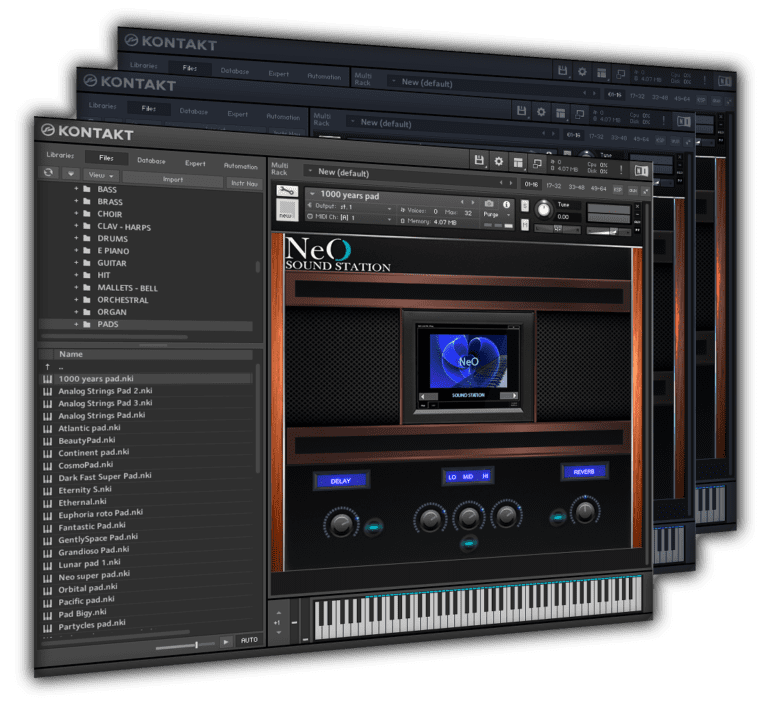Click the NI info panel icon in front window
Image resolution: width=768 pixels, height=726 pixels.
pos(641,170)
